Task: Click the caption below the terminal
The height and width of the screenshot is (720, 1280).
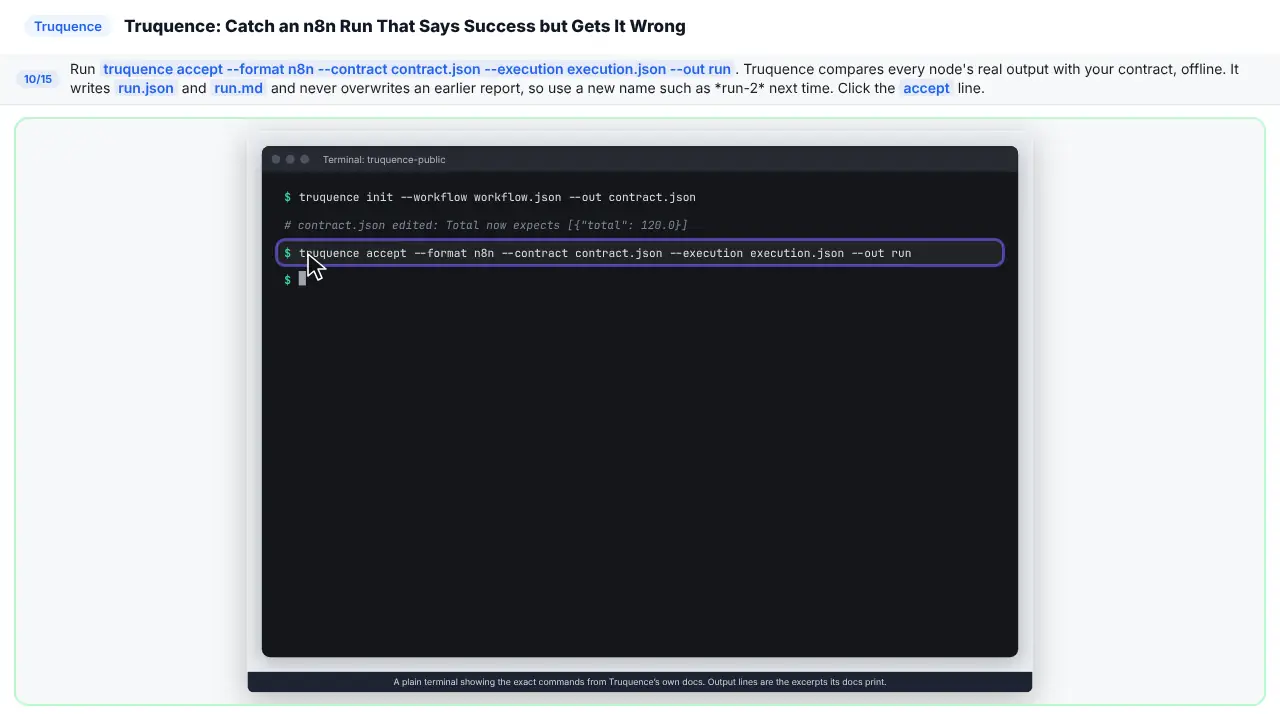Action: click(640, 682)
